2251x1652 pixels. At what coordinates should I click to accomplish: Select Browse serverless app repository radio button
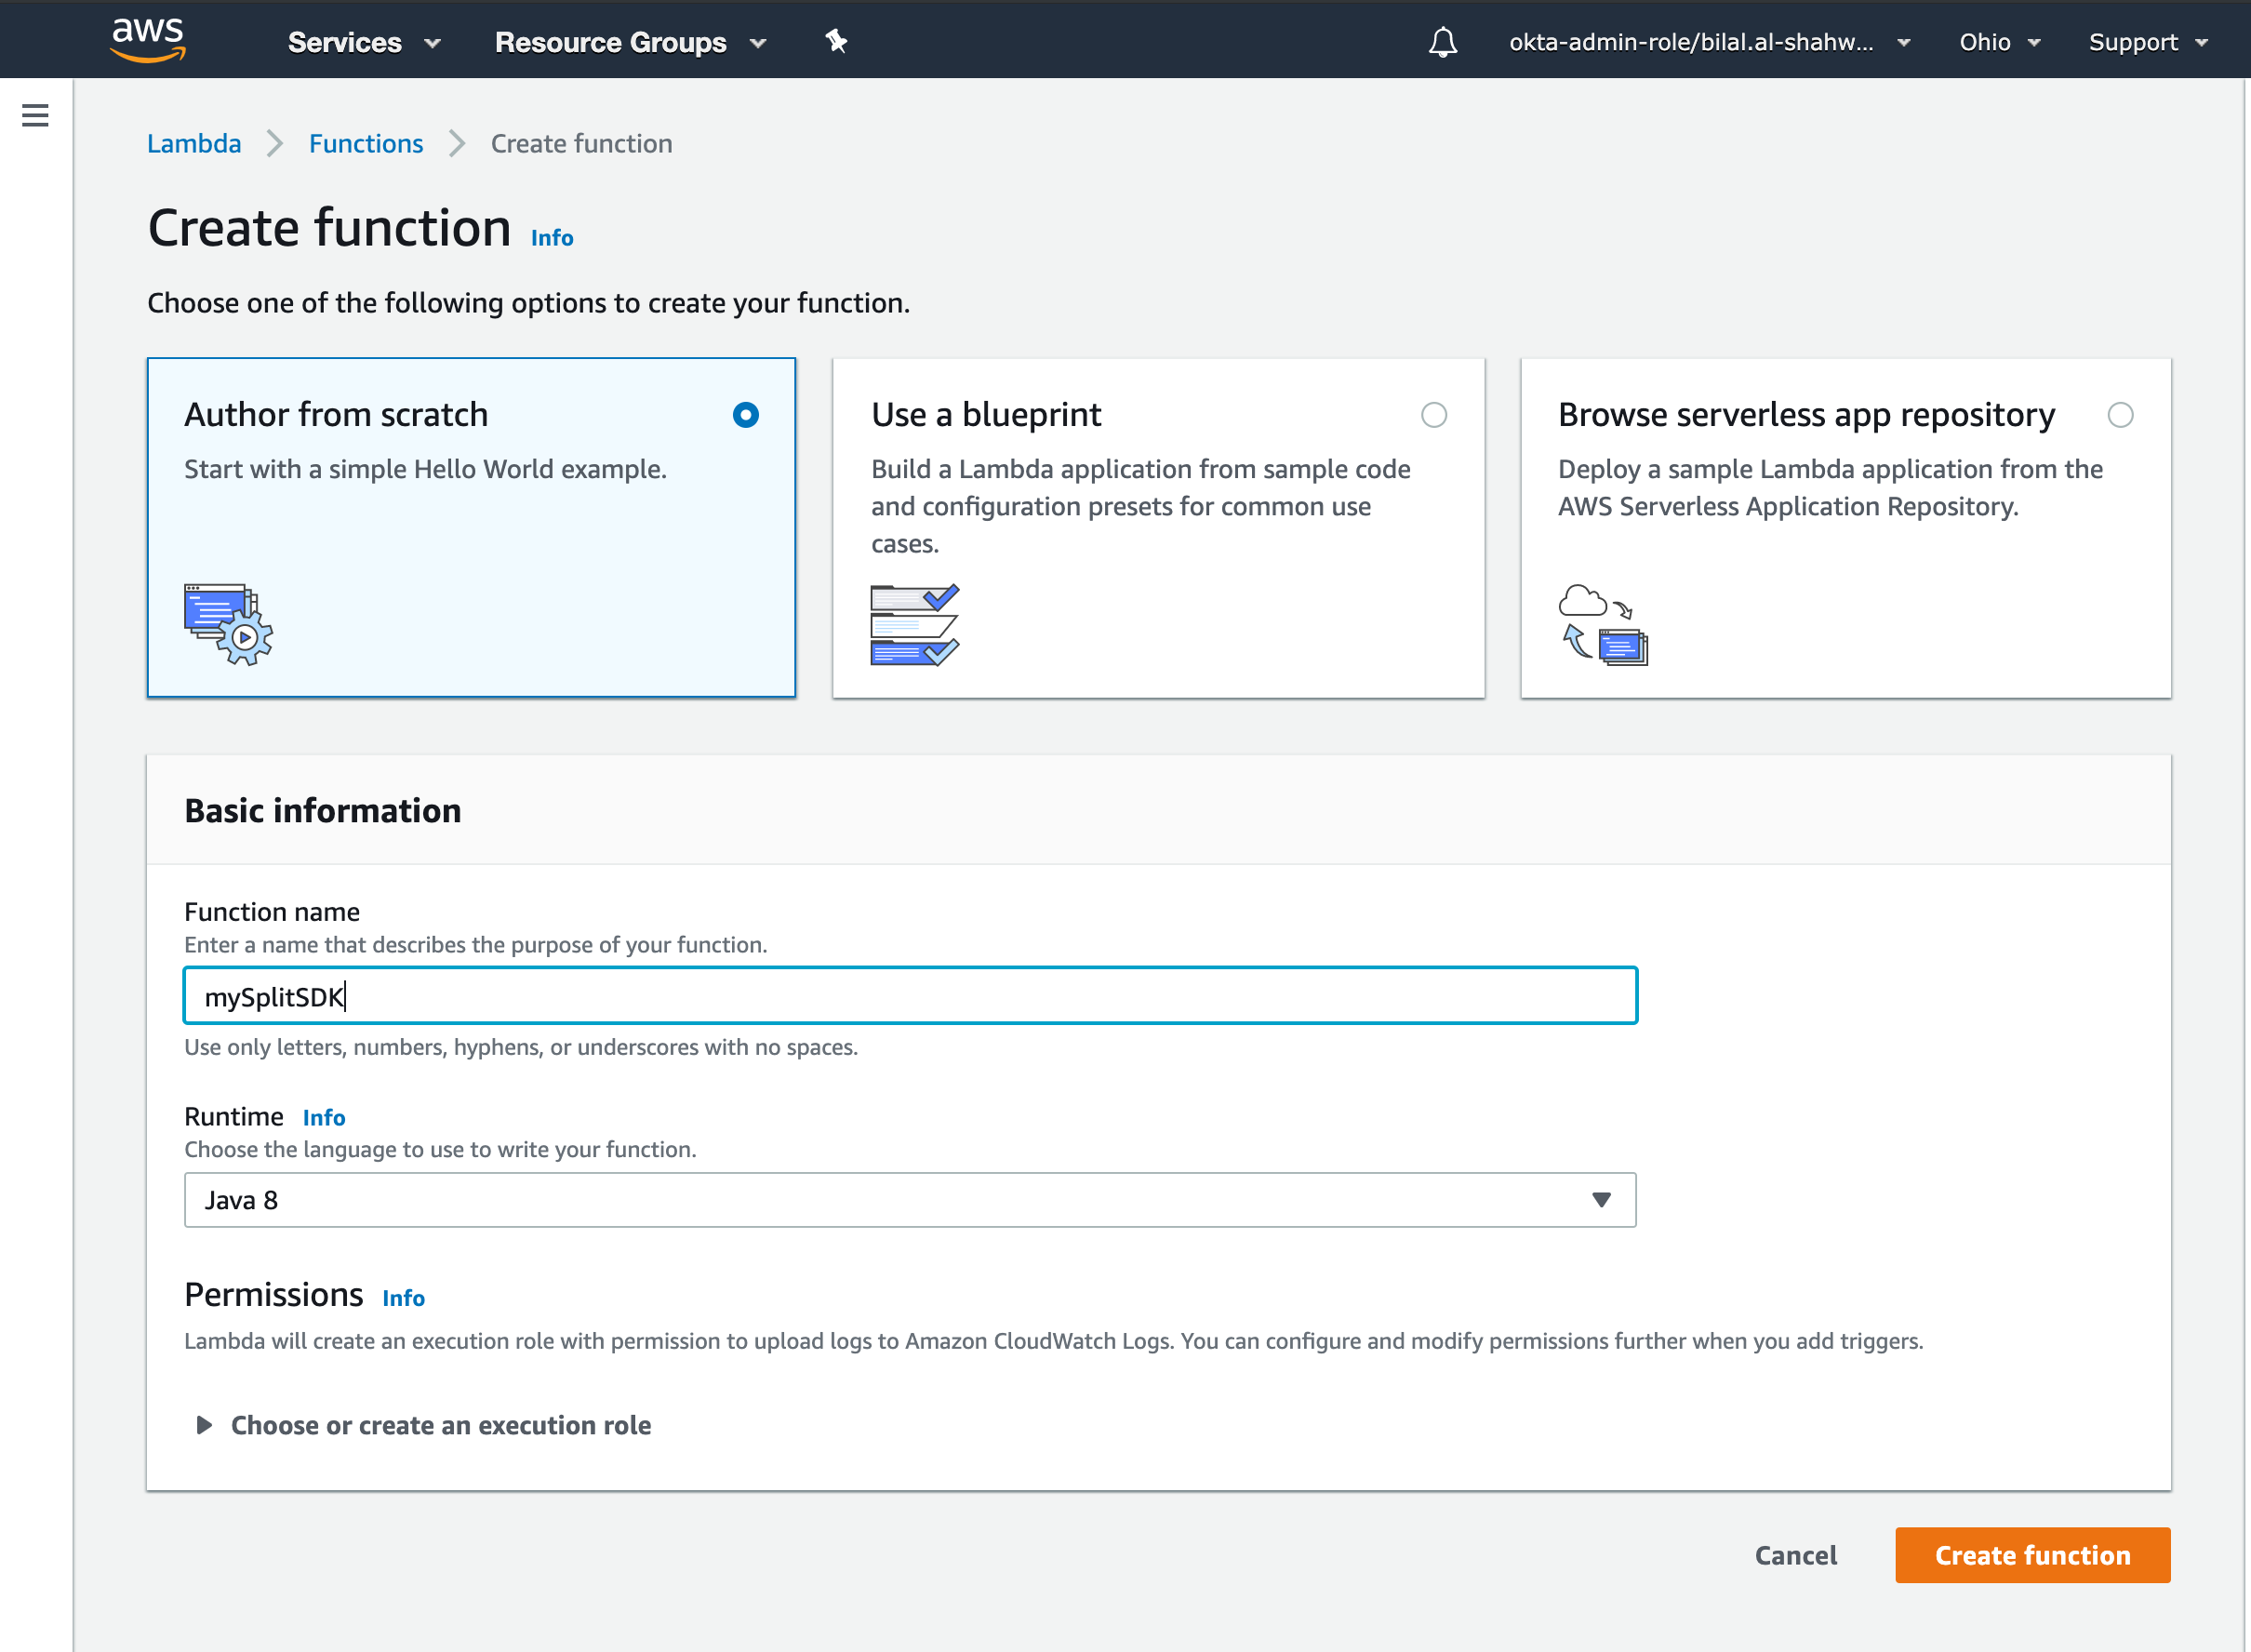[x=2119, y=415]
